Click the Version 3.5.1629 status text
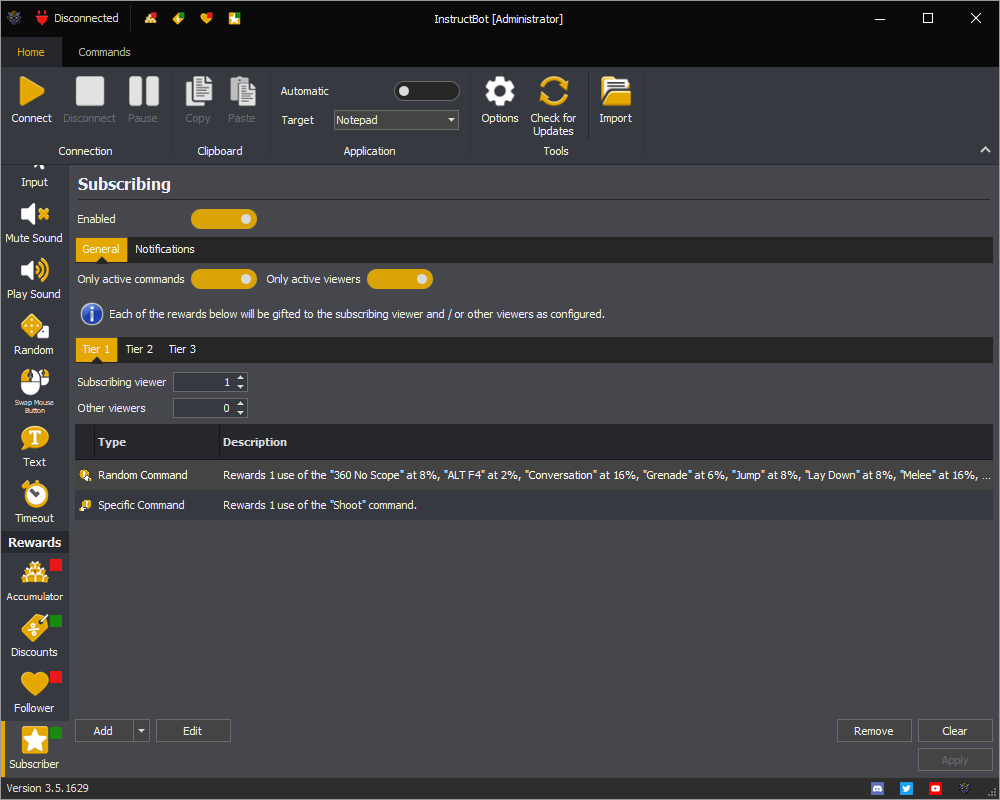 pyautogui.click(x=47, y=789)
